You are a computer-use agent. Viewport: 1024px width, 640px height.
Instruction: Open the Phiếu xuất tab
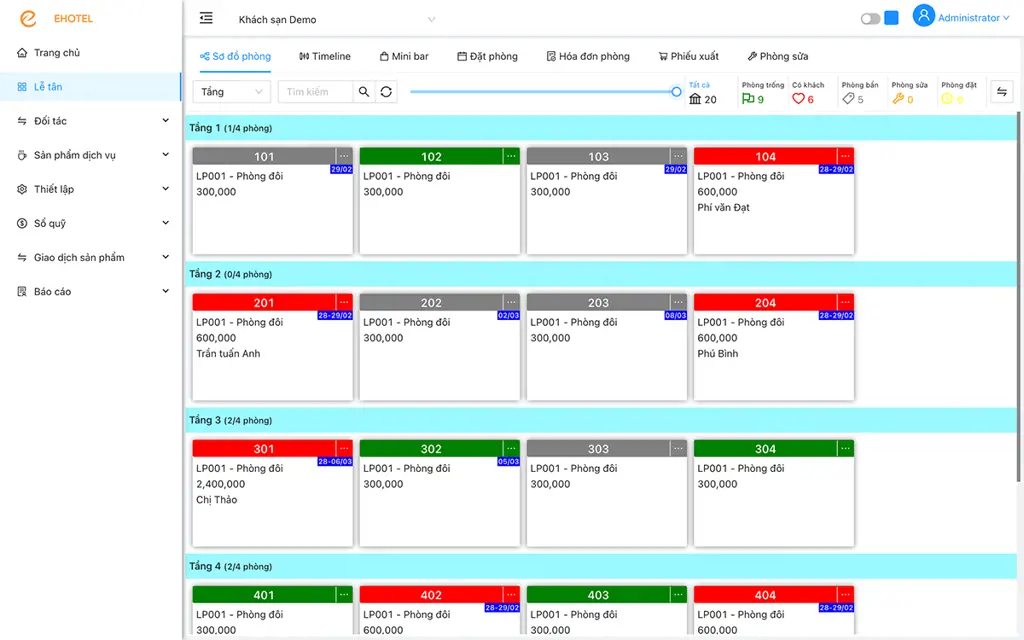688,56
